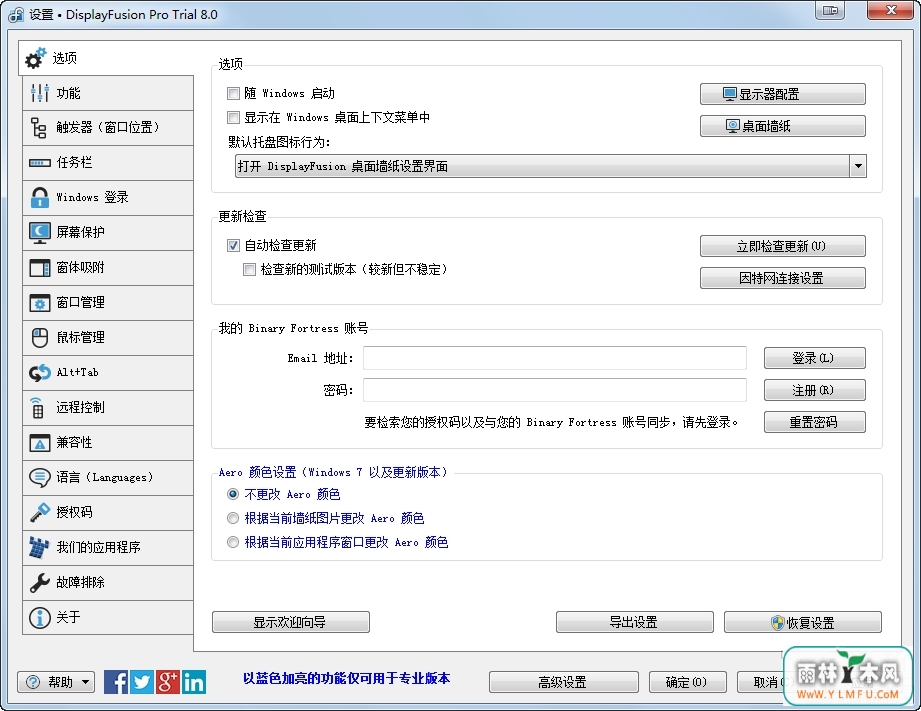
Task: Click the mouse icon for 鼠标管理
Action: (x=39, y=337)
